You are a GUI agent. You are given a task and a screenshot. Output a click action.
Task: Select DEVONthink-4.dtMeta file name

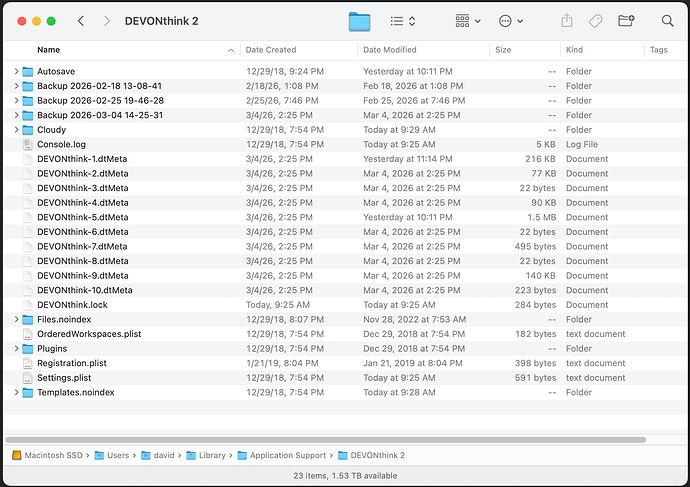pos(83,202)
